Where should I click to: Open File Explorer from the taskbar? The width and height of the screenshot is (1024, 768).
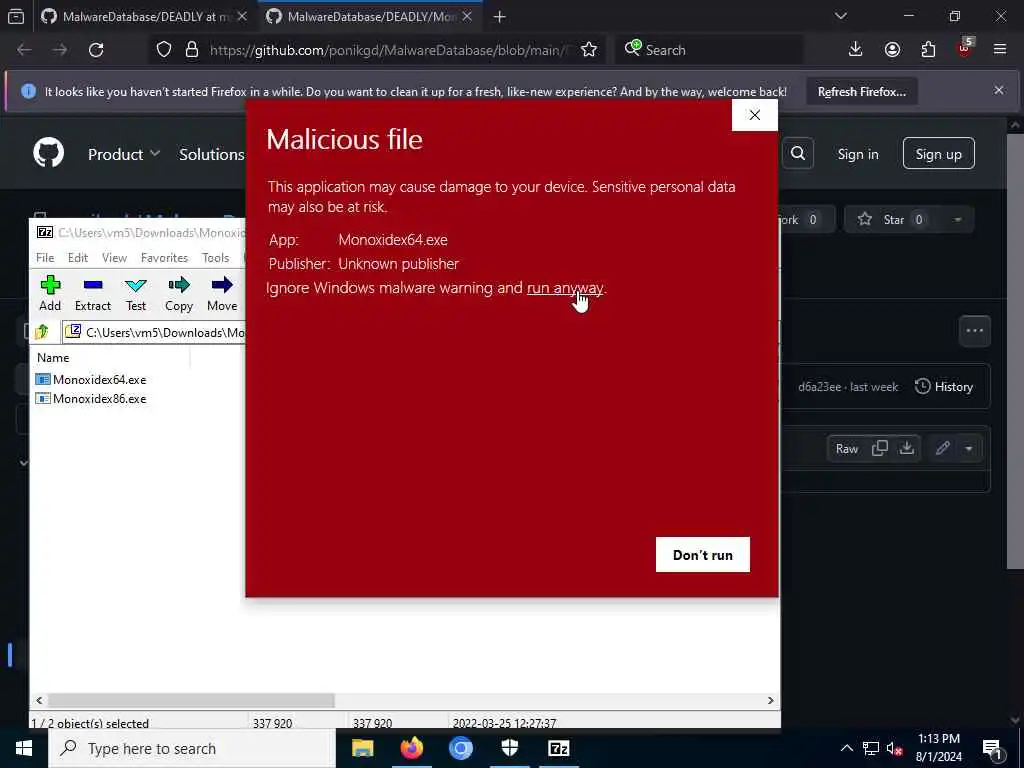(362, 748)
